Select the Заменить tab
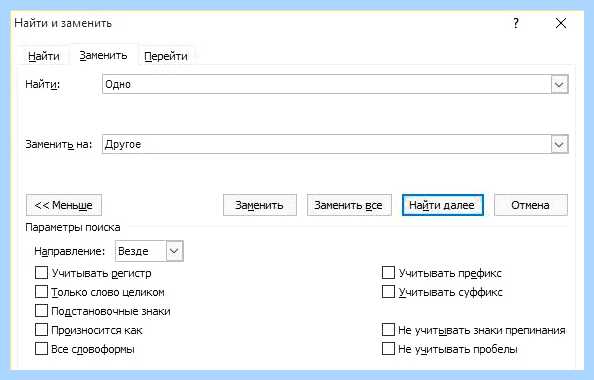The width and height of the screenshot is (594, 380). pyautogui.click(x=103, y=55)
